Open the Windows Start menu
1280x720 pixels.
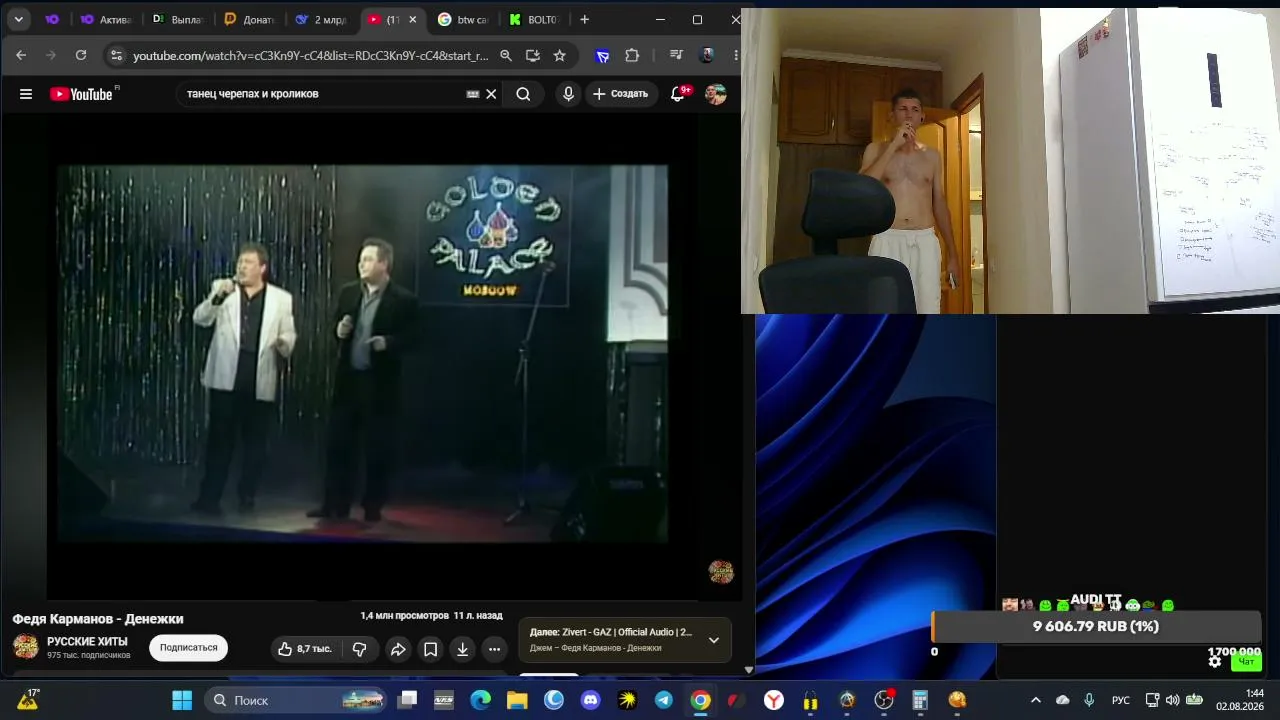pos(182,700)
